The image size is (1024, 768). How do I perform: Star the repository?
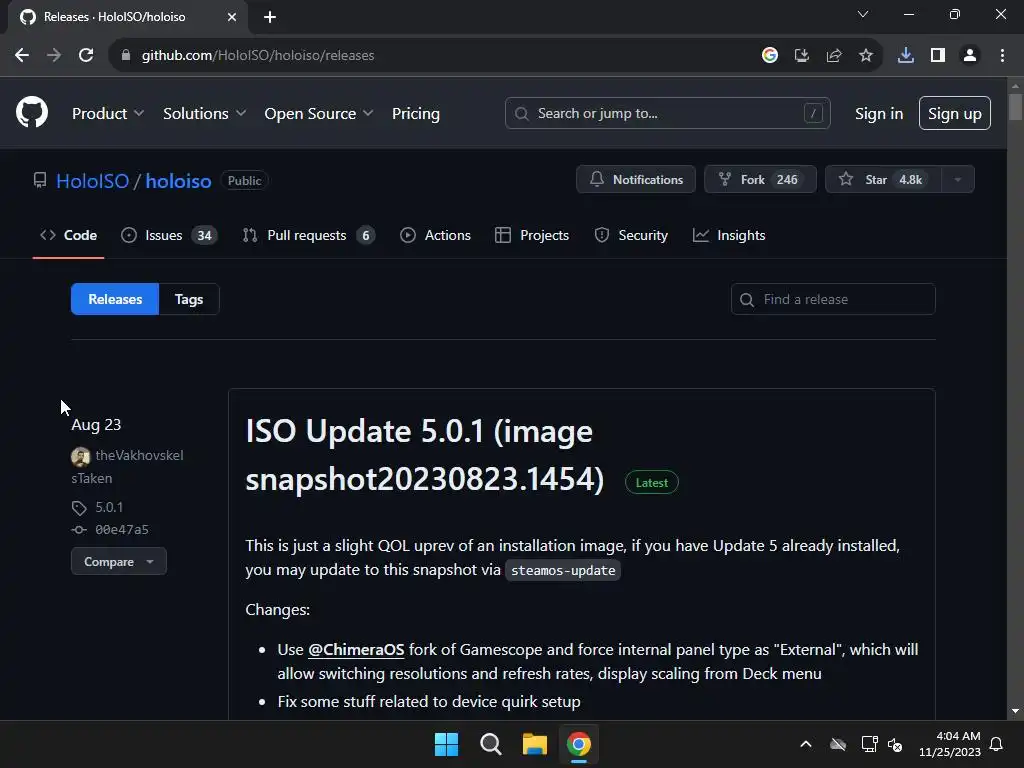[883, 180]
